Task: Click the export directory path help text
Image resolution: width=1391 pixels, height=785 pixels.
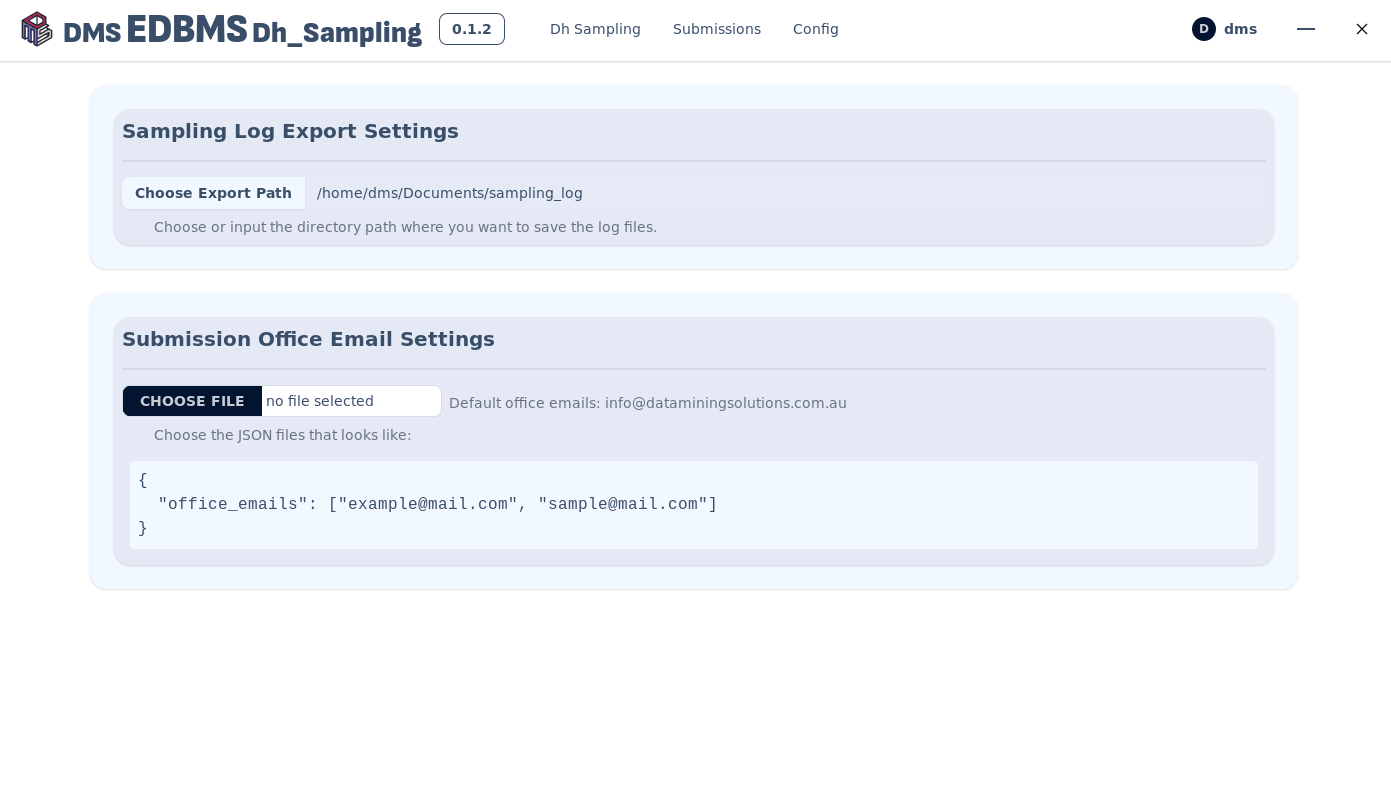Action: coord(405,227)
